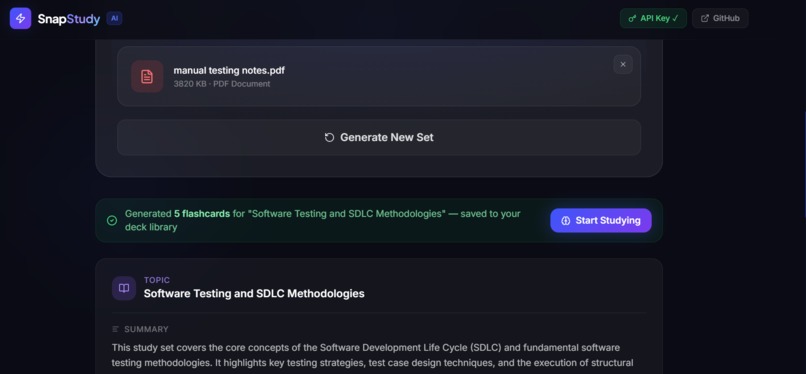Select the Software Testing and SDLC Methodologies heading
This screenshot has height=374, width=806.
coord(254,294)
